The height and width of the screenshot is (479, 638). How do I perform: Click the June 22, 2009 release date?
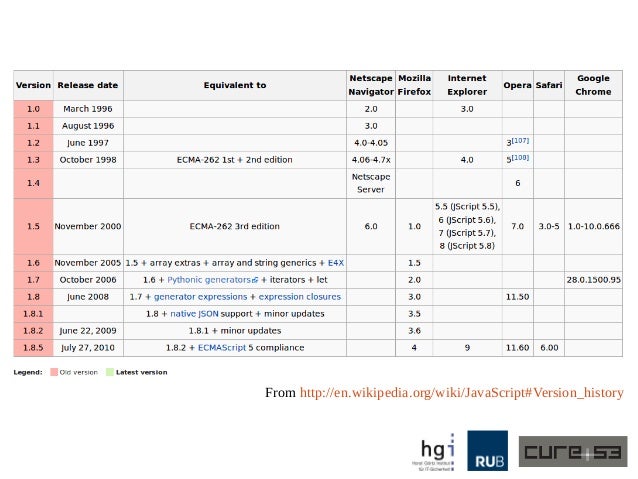pyautogui.click(x=88, y=331)
